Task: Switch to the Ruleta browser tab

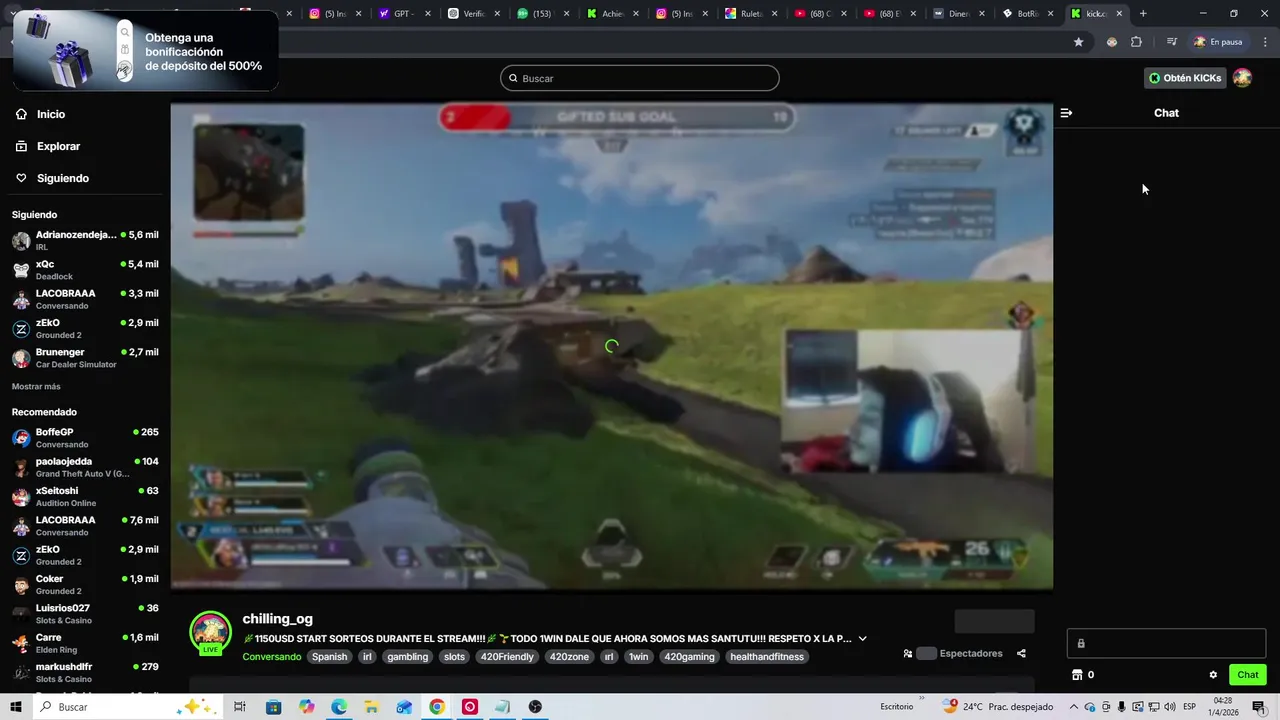Action: (752, 14)
